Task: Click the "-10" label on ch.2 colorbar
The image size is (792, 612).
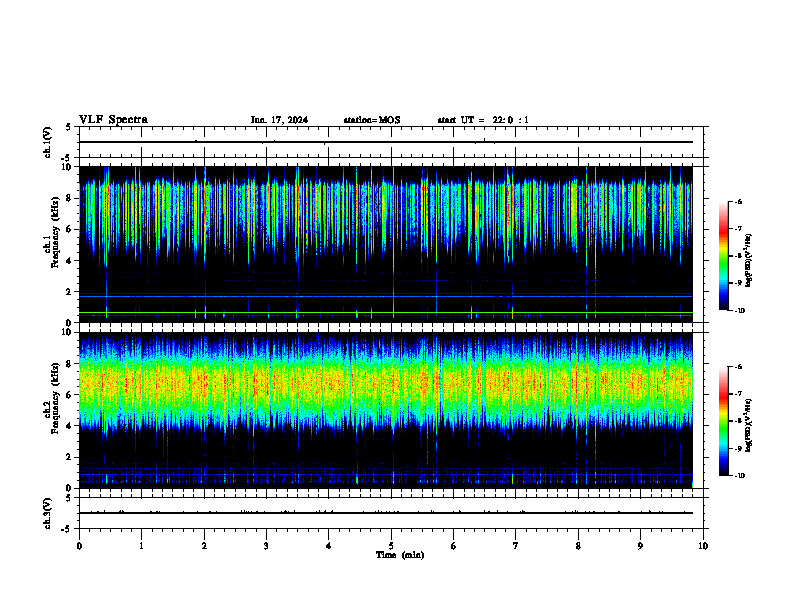Action: (x=740, y=476)
